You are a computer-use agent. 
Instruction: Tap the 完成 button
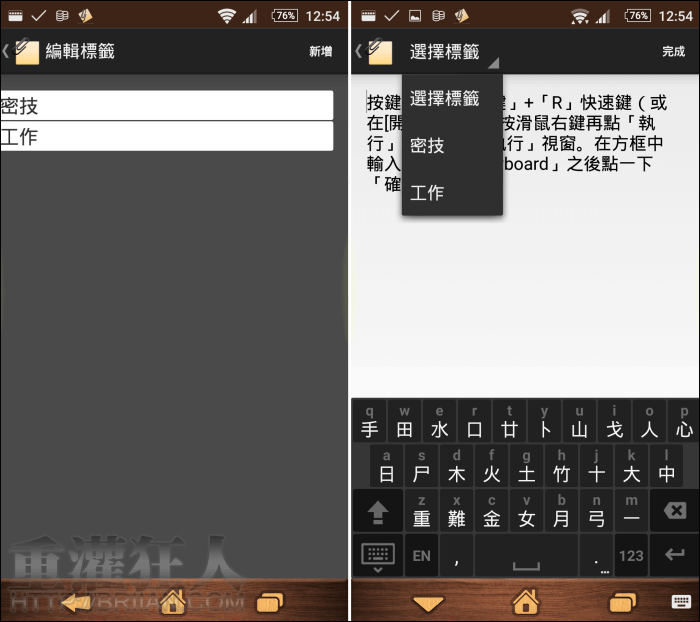(673, 52)
